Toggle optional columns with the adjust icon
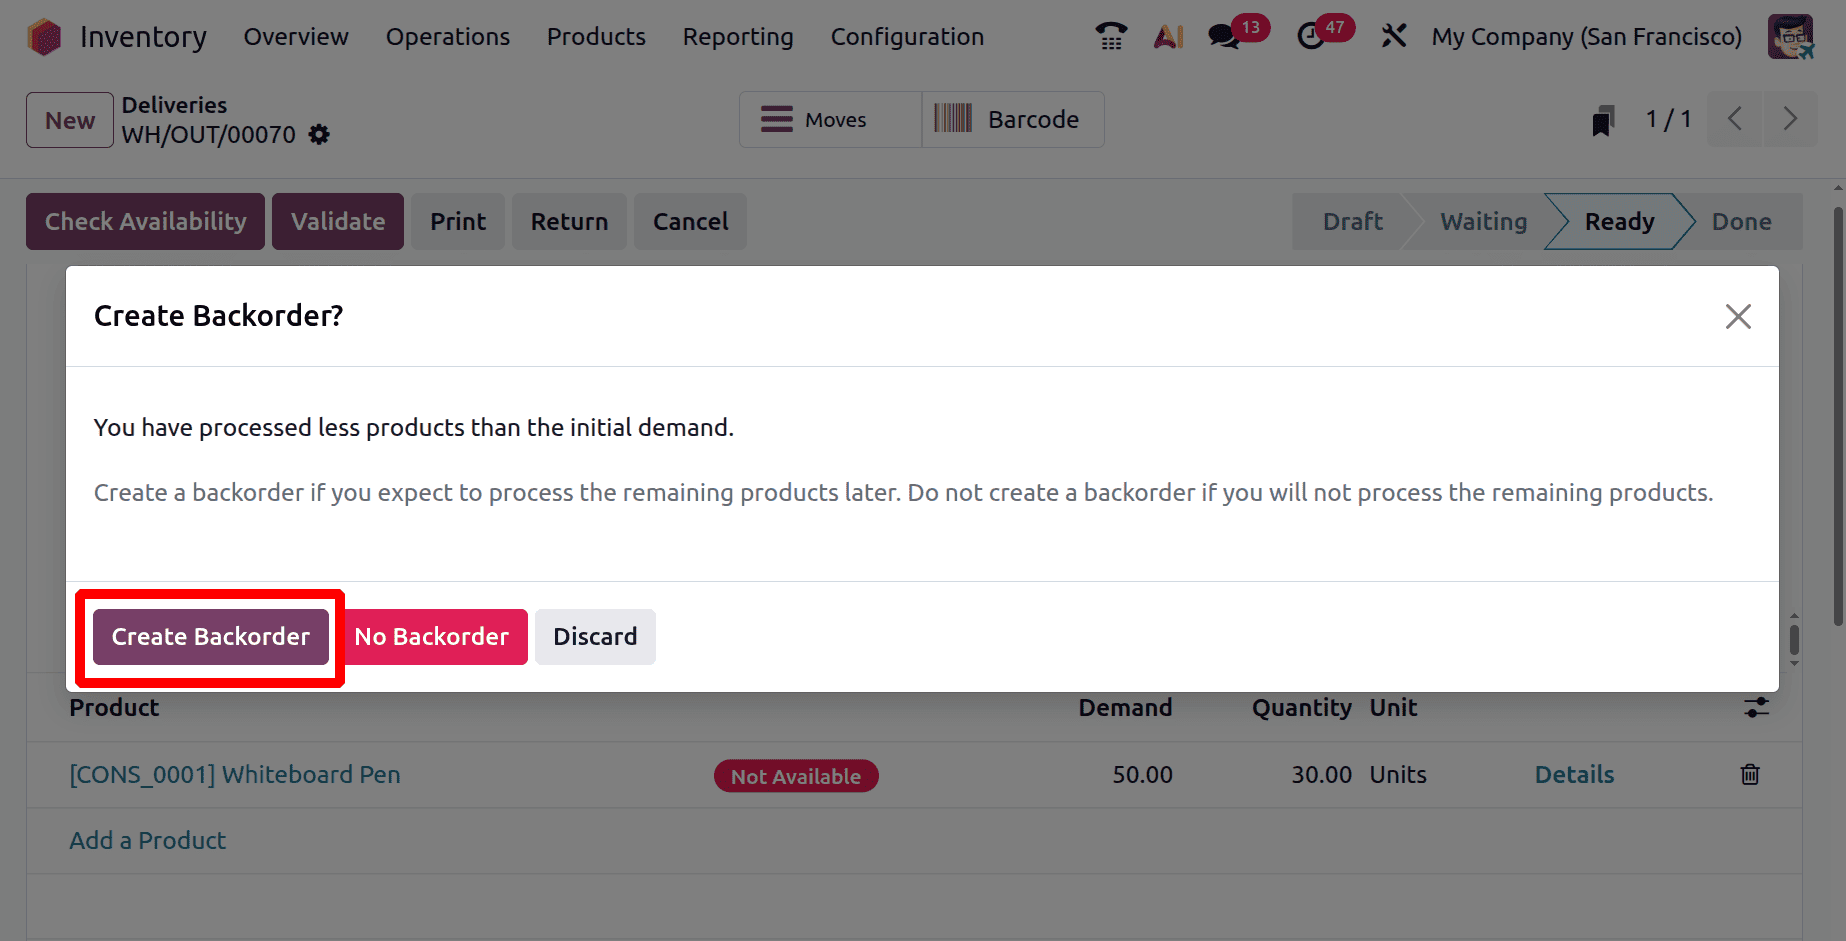 pos(1756,708)
